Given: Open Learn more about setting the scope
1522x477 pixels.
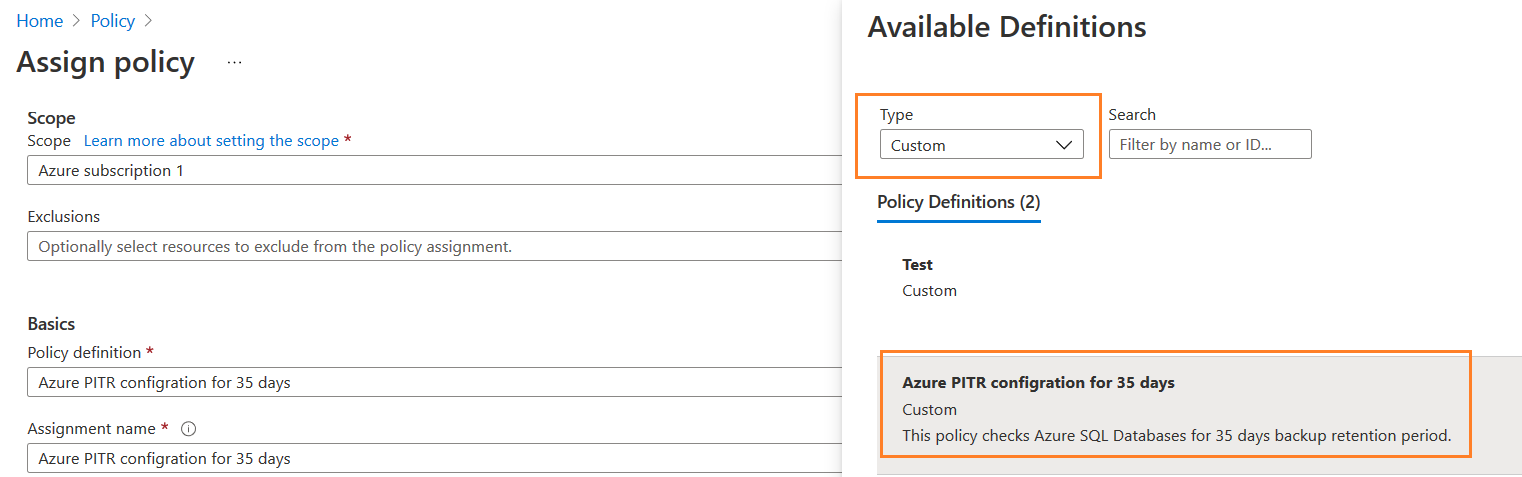Looking at the screenshot, I should point(211,141).
